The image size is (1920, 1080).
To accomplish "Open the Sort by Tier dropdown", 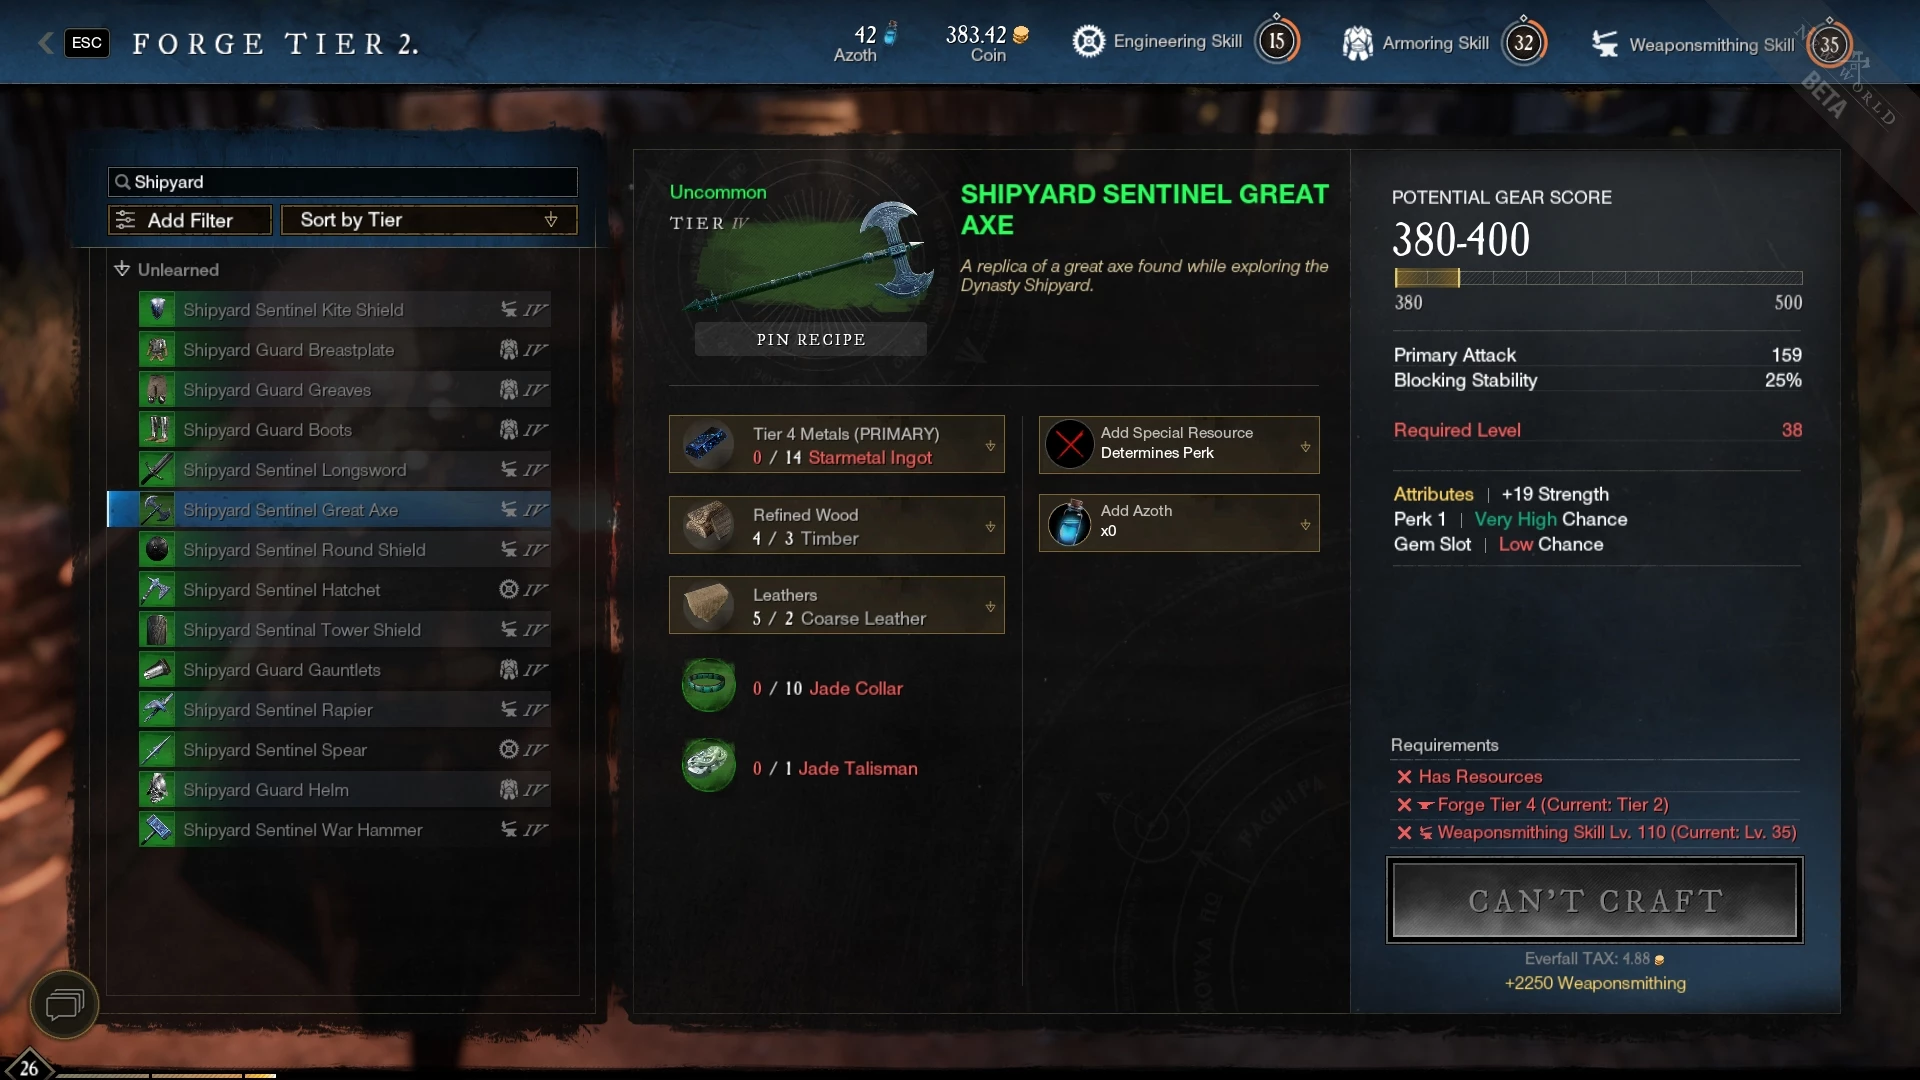I will pyautogui.click(x=429, y=220).
